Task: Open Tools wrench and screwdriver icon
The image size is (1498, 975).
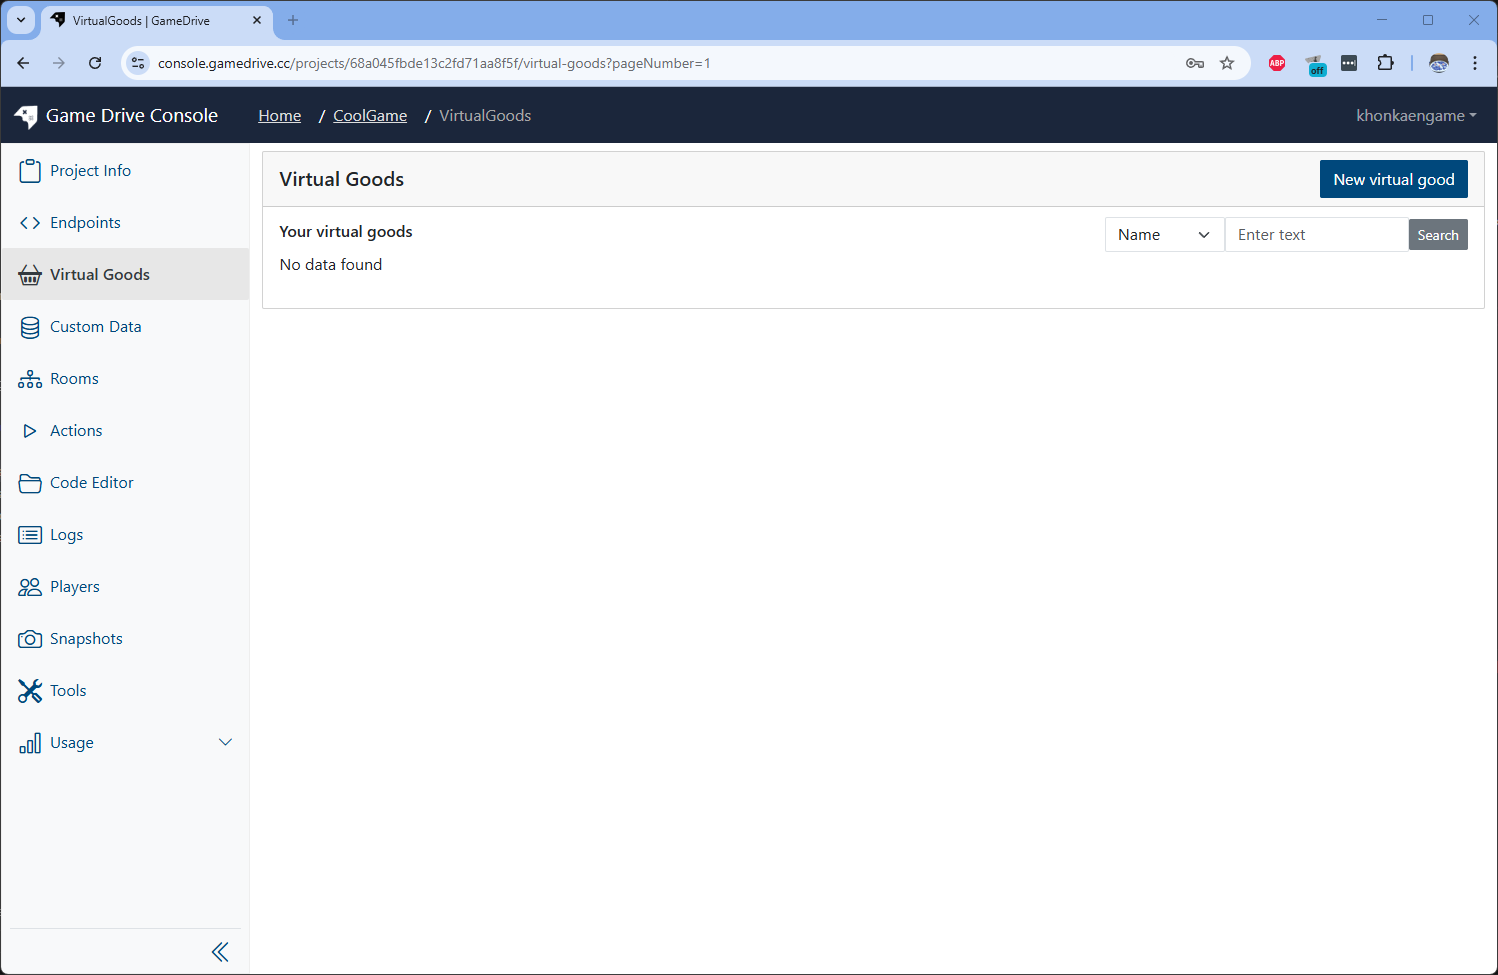Action: coord(30,691)
